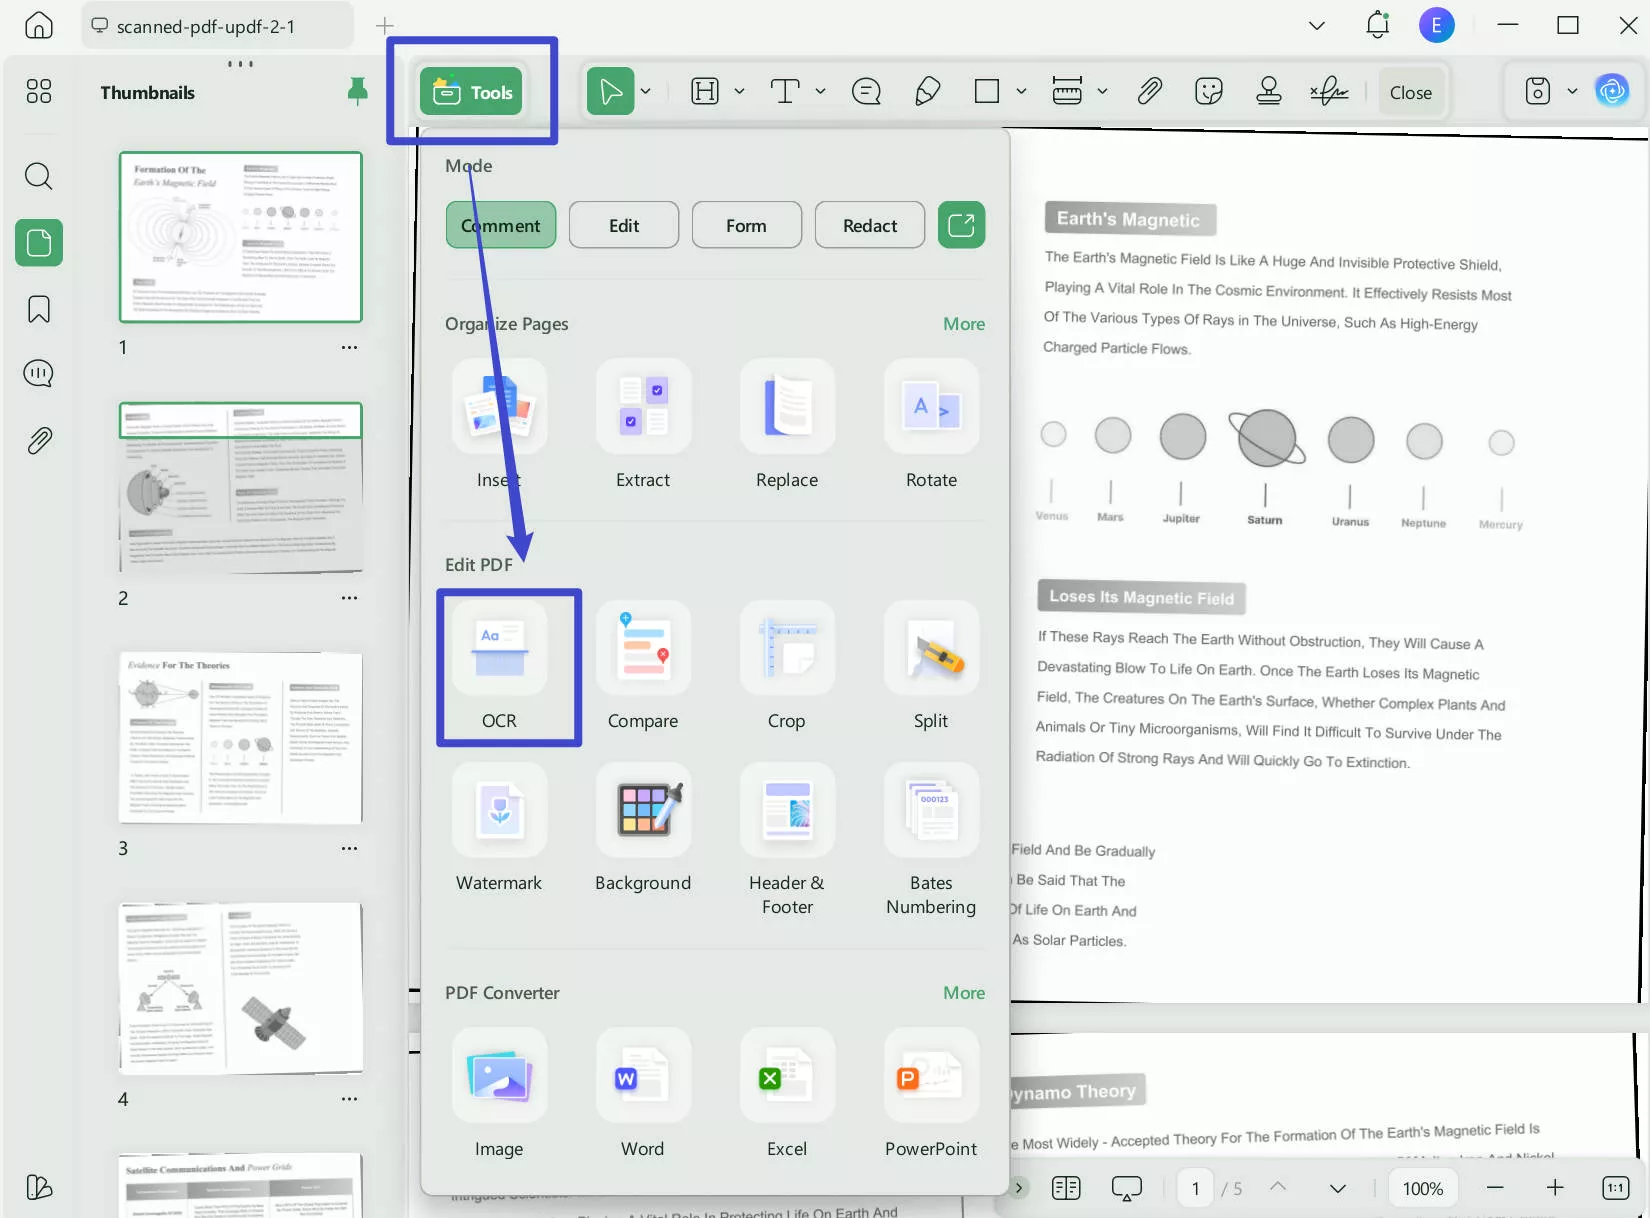Zoom out the document
1650x1218 pixels.
pyautogui.click(x=1495, y=1188)
